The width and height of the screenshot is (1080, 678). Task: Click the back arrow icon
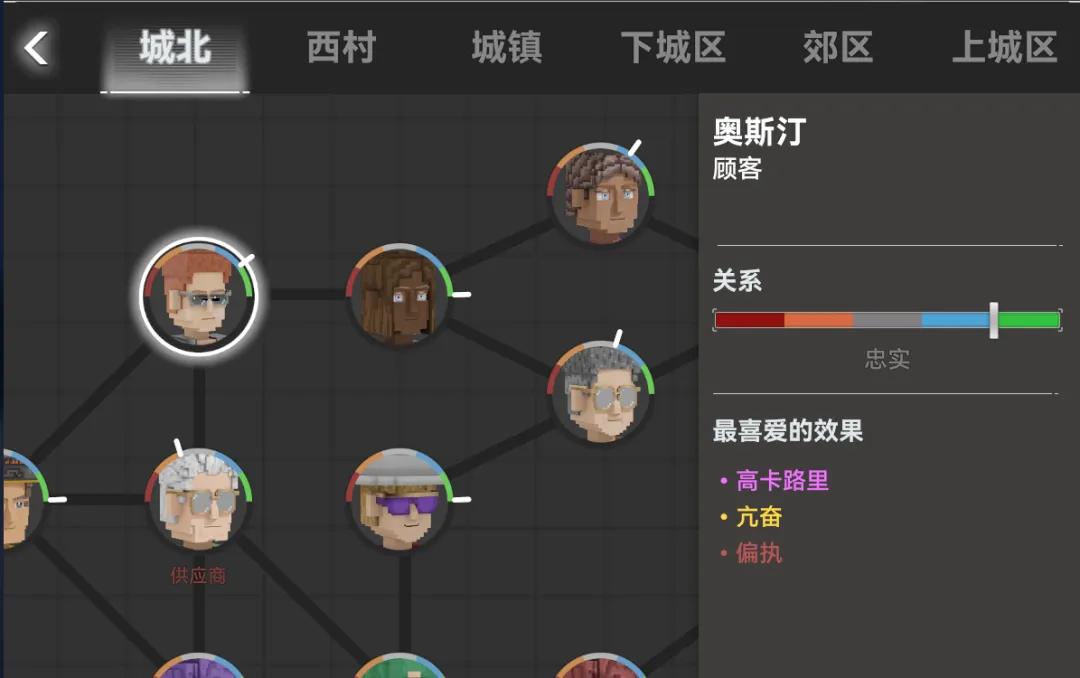(x=36, y=48)
